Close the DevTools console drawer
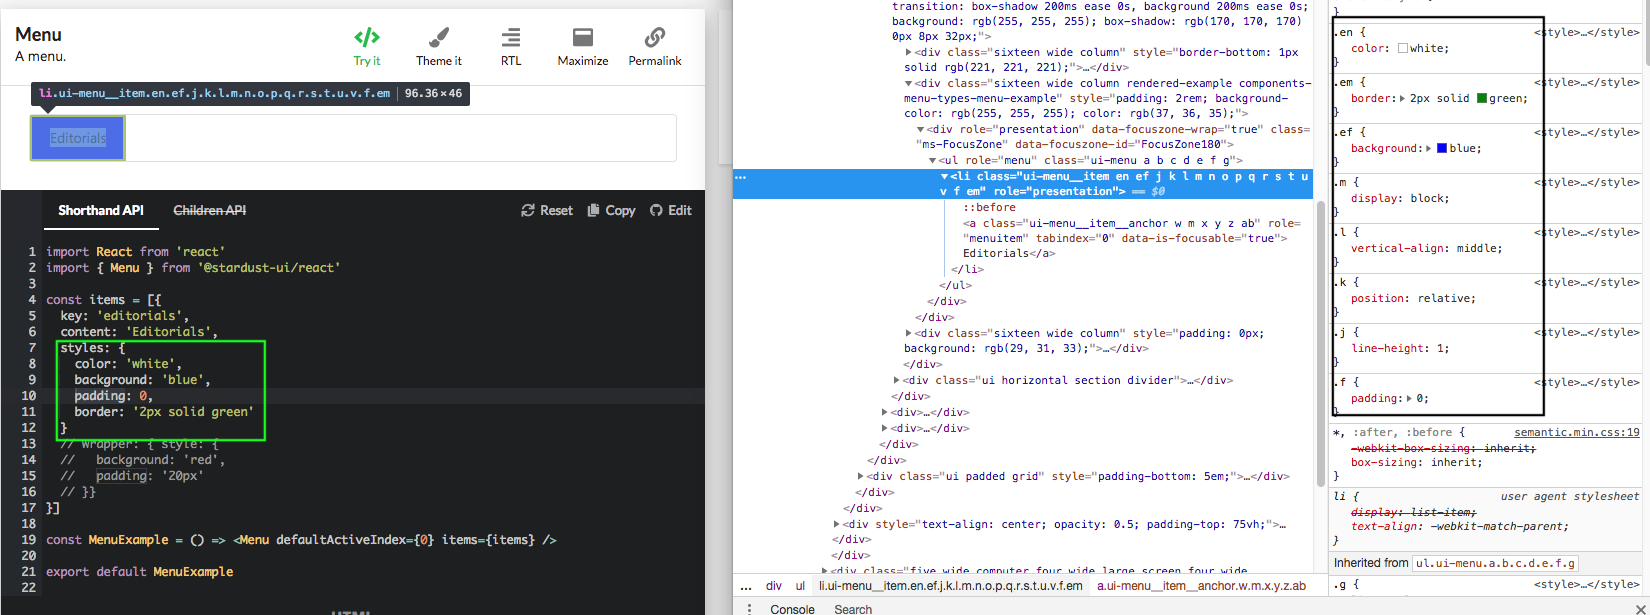The image size is (1650, 615). point(1639,608)
